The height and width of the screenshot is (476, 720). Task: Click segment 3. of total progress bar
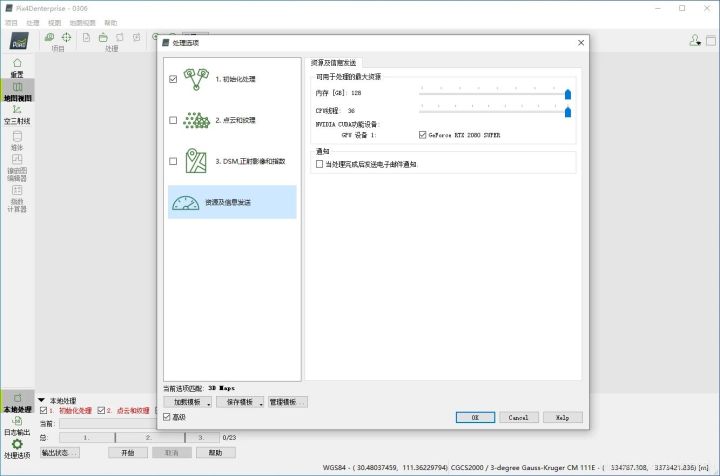tap(202, 437)
